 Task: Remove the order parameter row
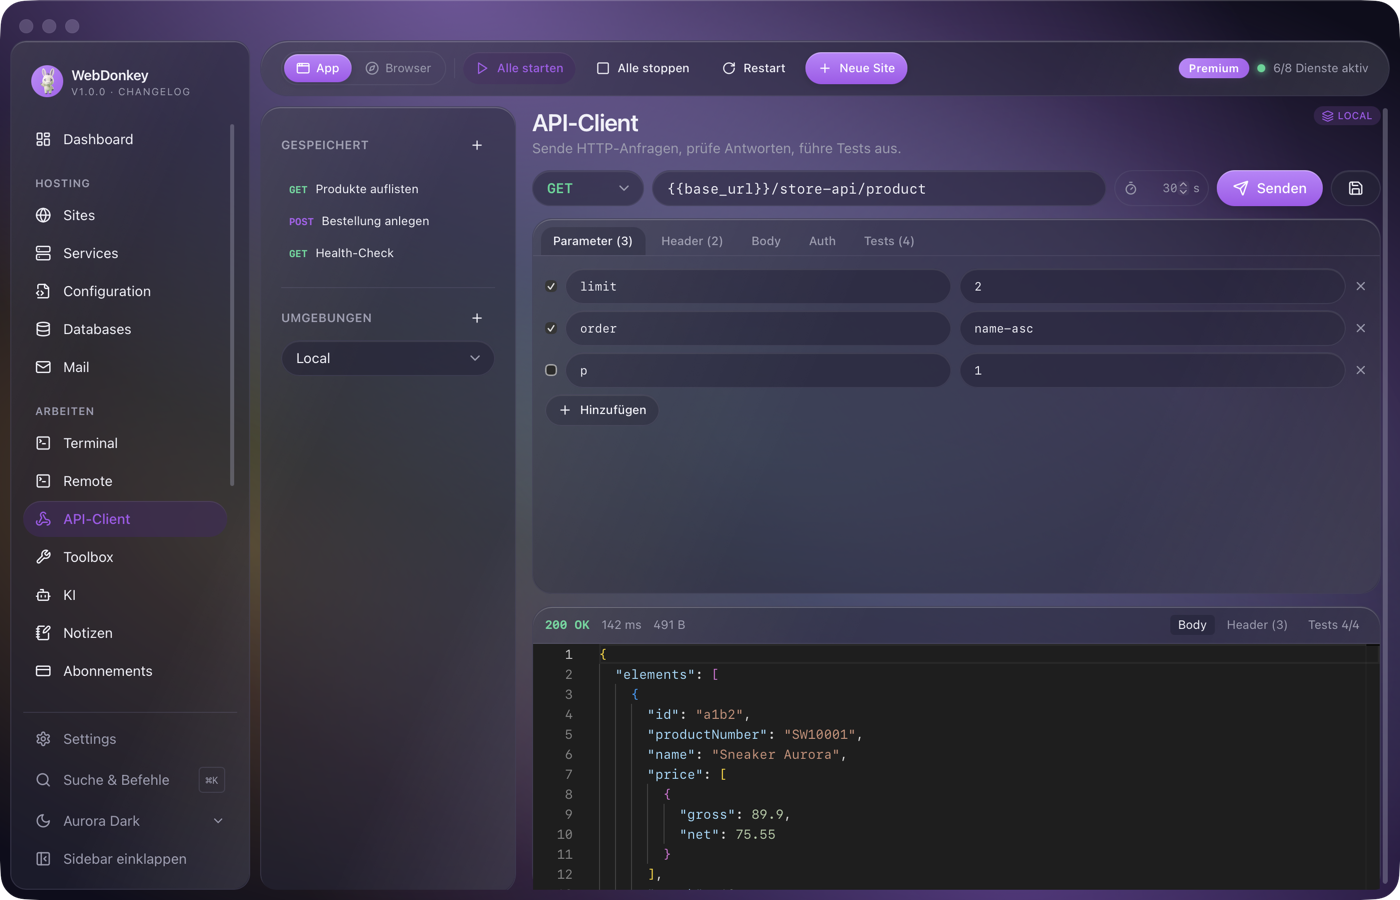click(1361, 328)
